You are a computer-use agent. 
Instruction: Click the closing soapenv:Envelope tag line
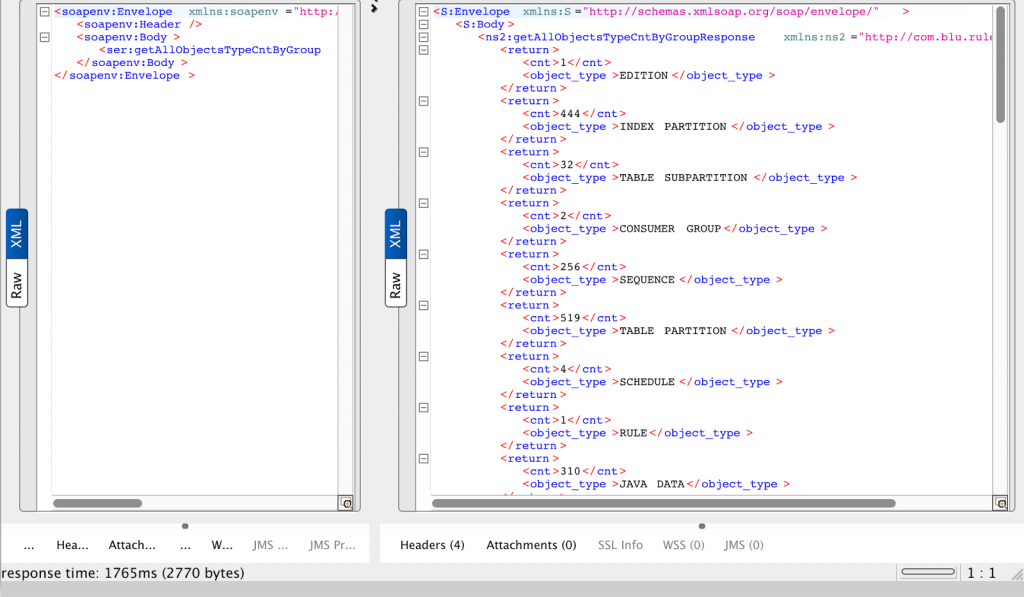125,75
